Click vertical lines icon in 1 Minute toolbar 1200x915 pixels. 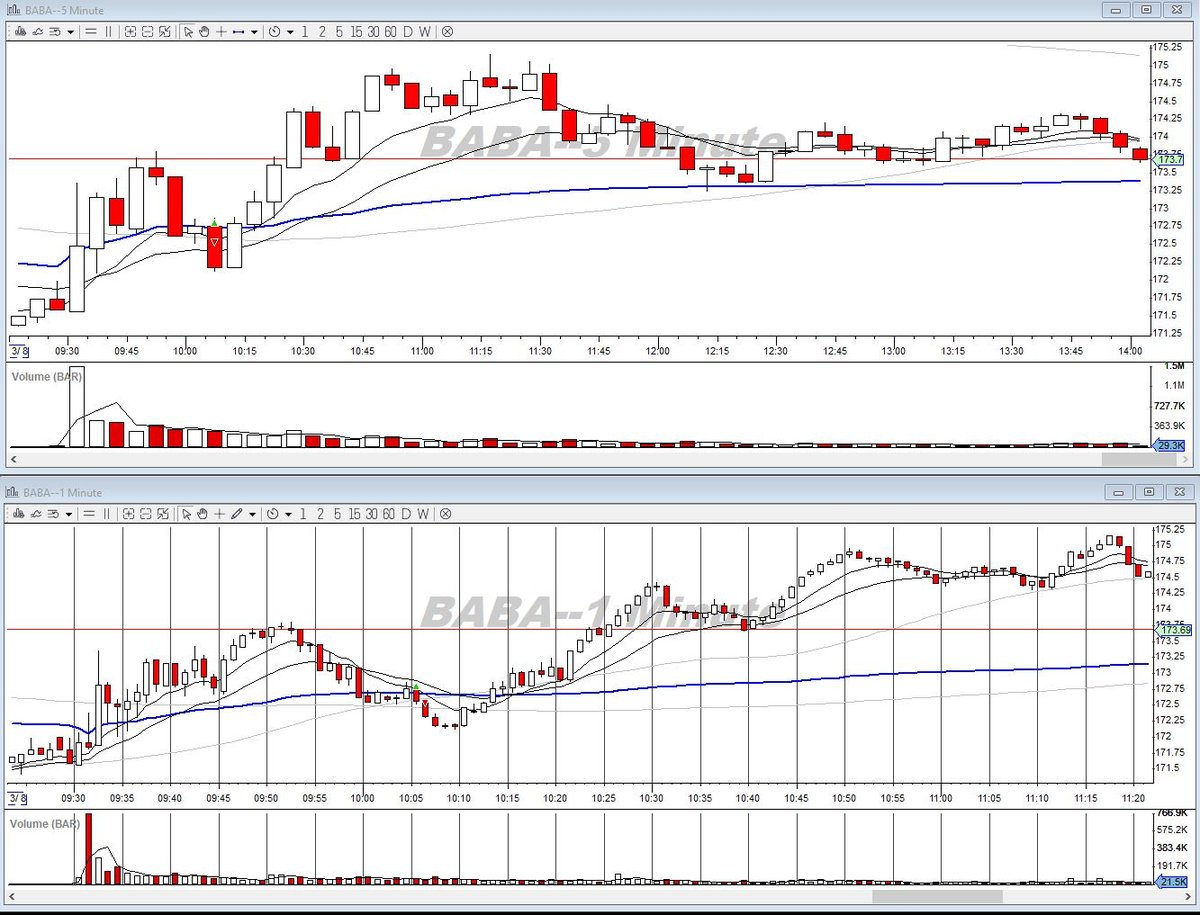coord(107,514)
